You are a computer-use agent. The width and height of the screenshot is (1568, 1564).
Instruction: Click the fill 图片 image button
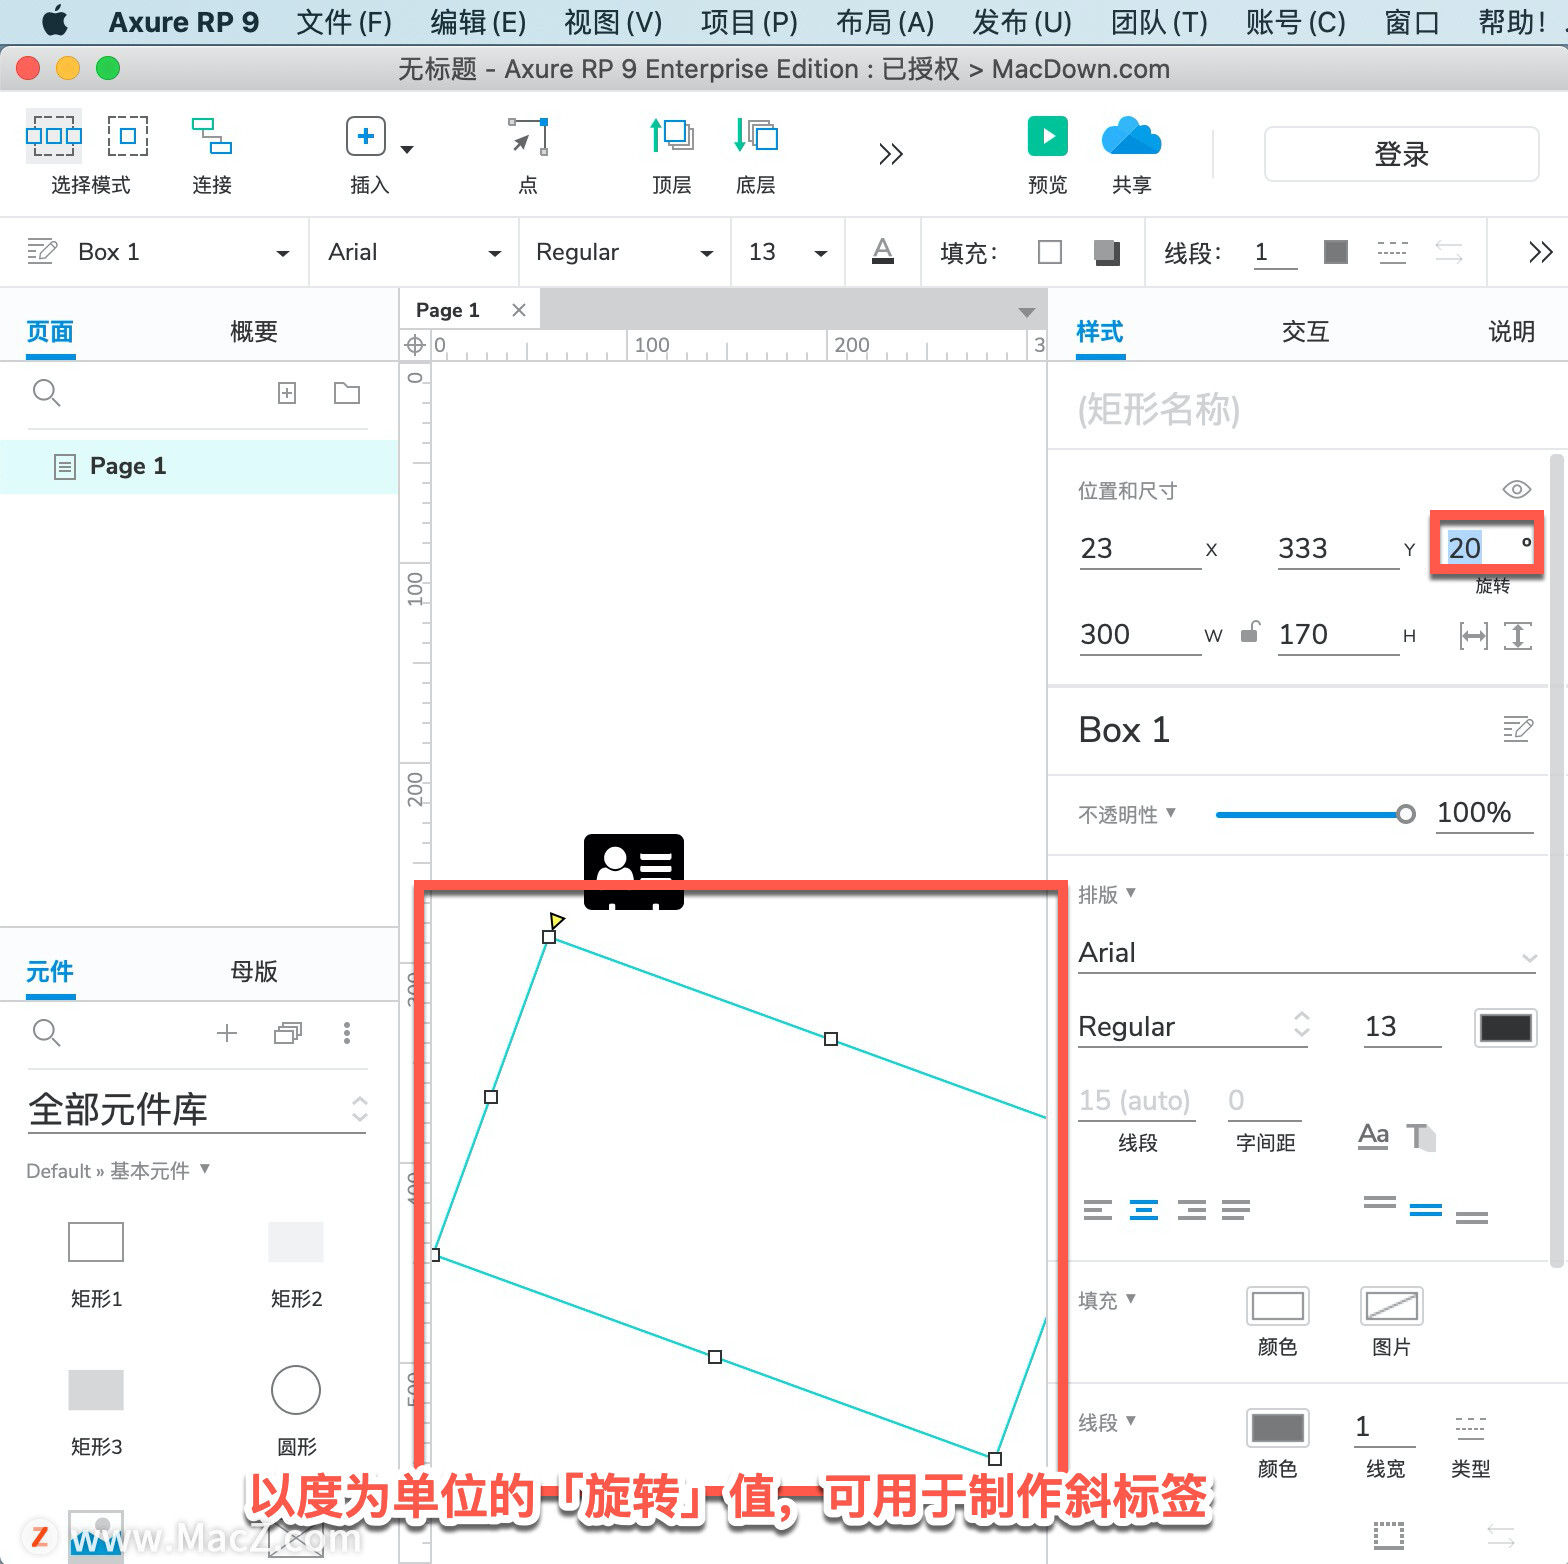(1392, 1306)
